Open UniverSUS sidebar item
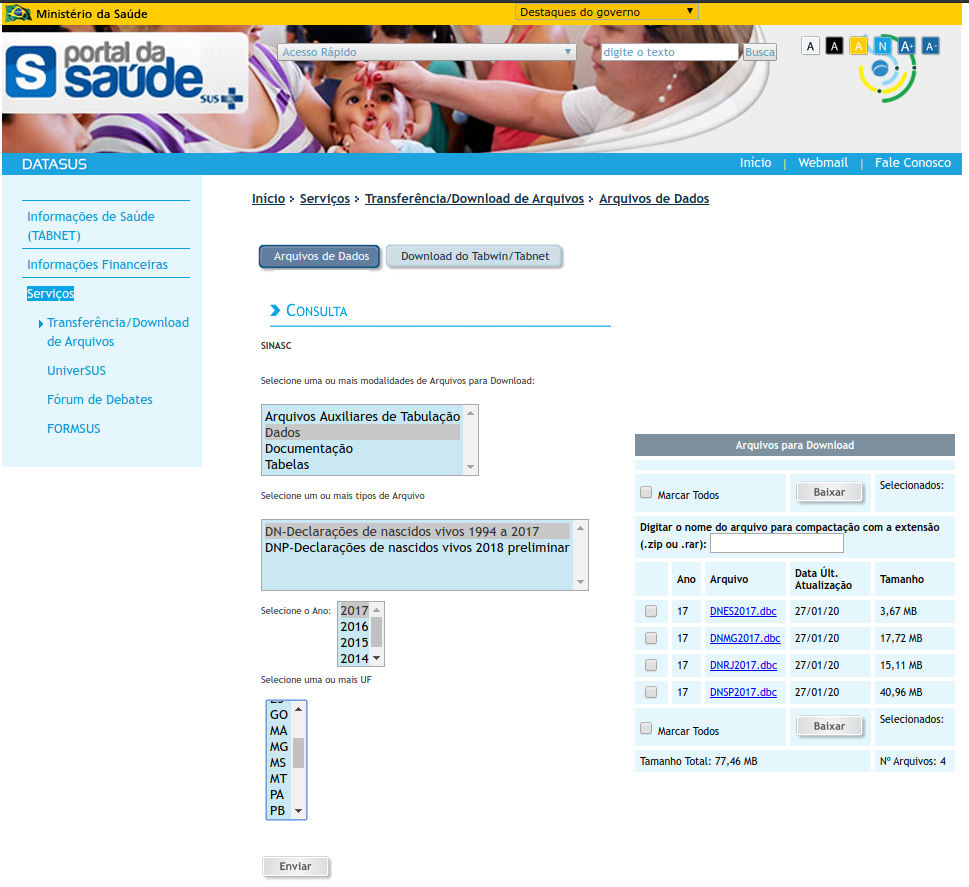The height and width of the screenshot is (887, 969). click(x=76, y=370)
